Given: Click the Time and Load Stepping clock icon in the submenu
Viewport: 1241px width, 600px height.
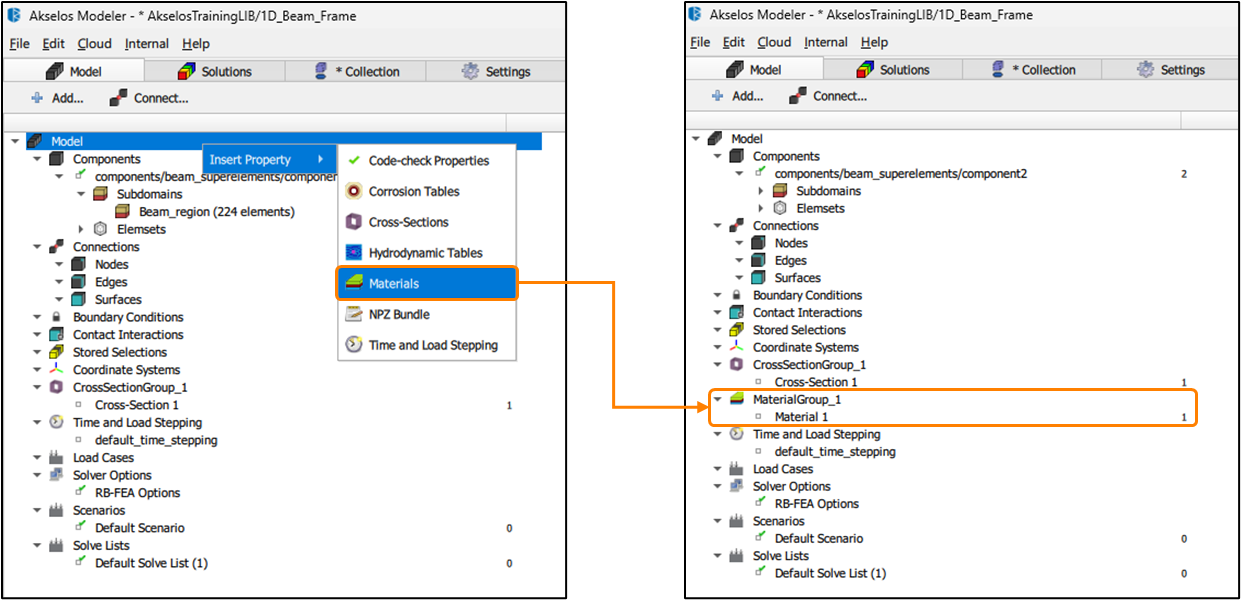Looking at the screenshot, I should (x=353, y=345).
